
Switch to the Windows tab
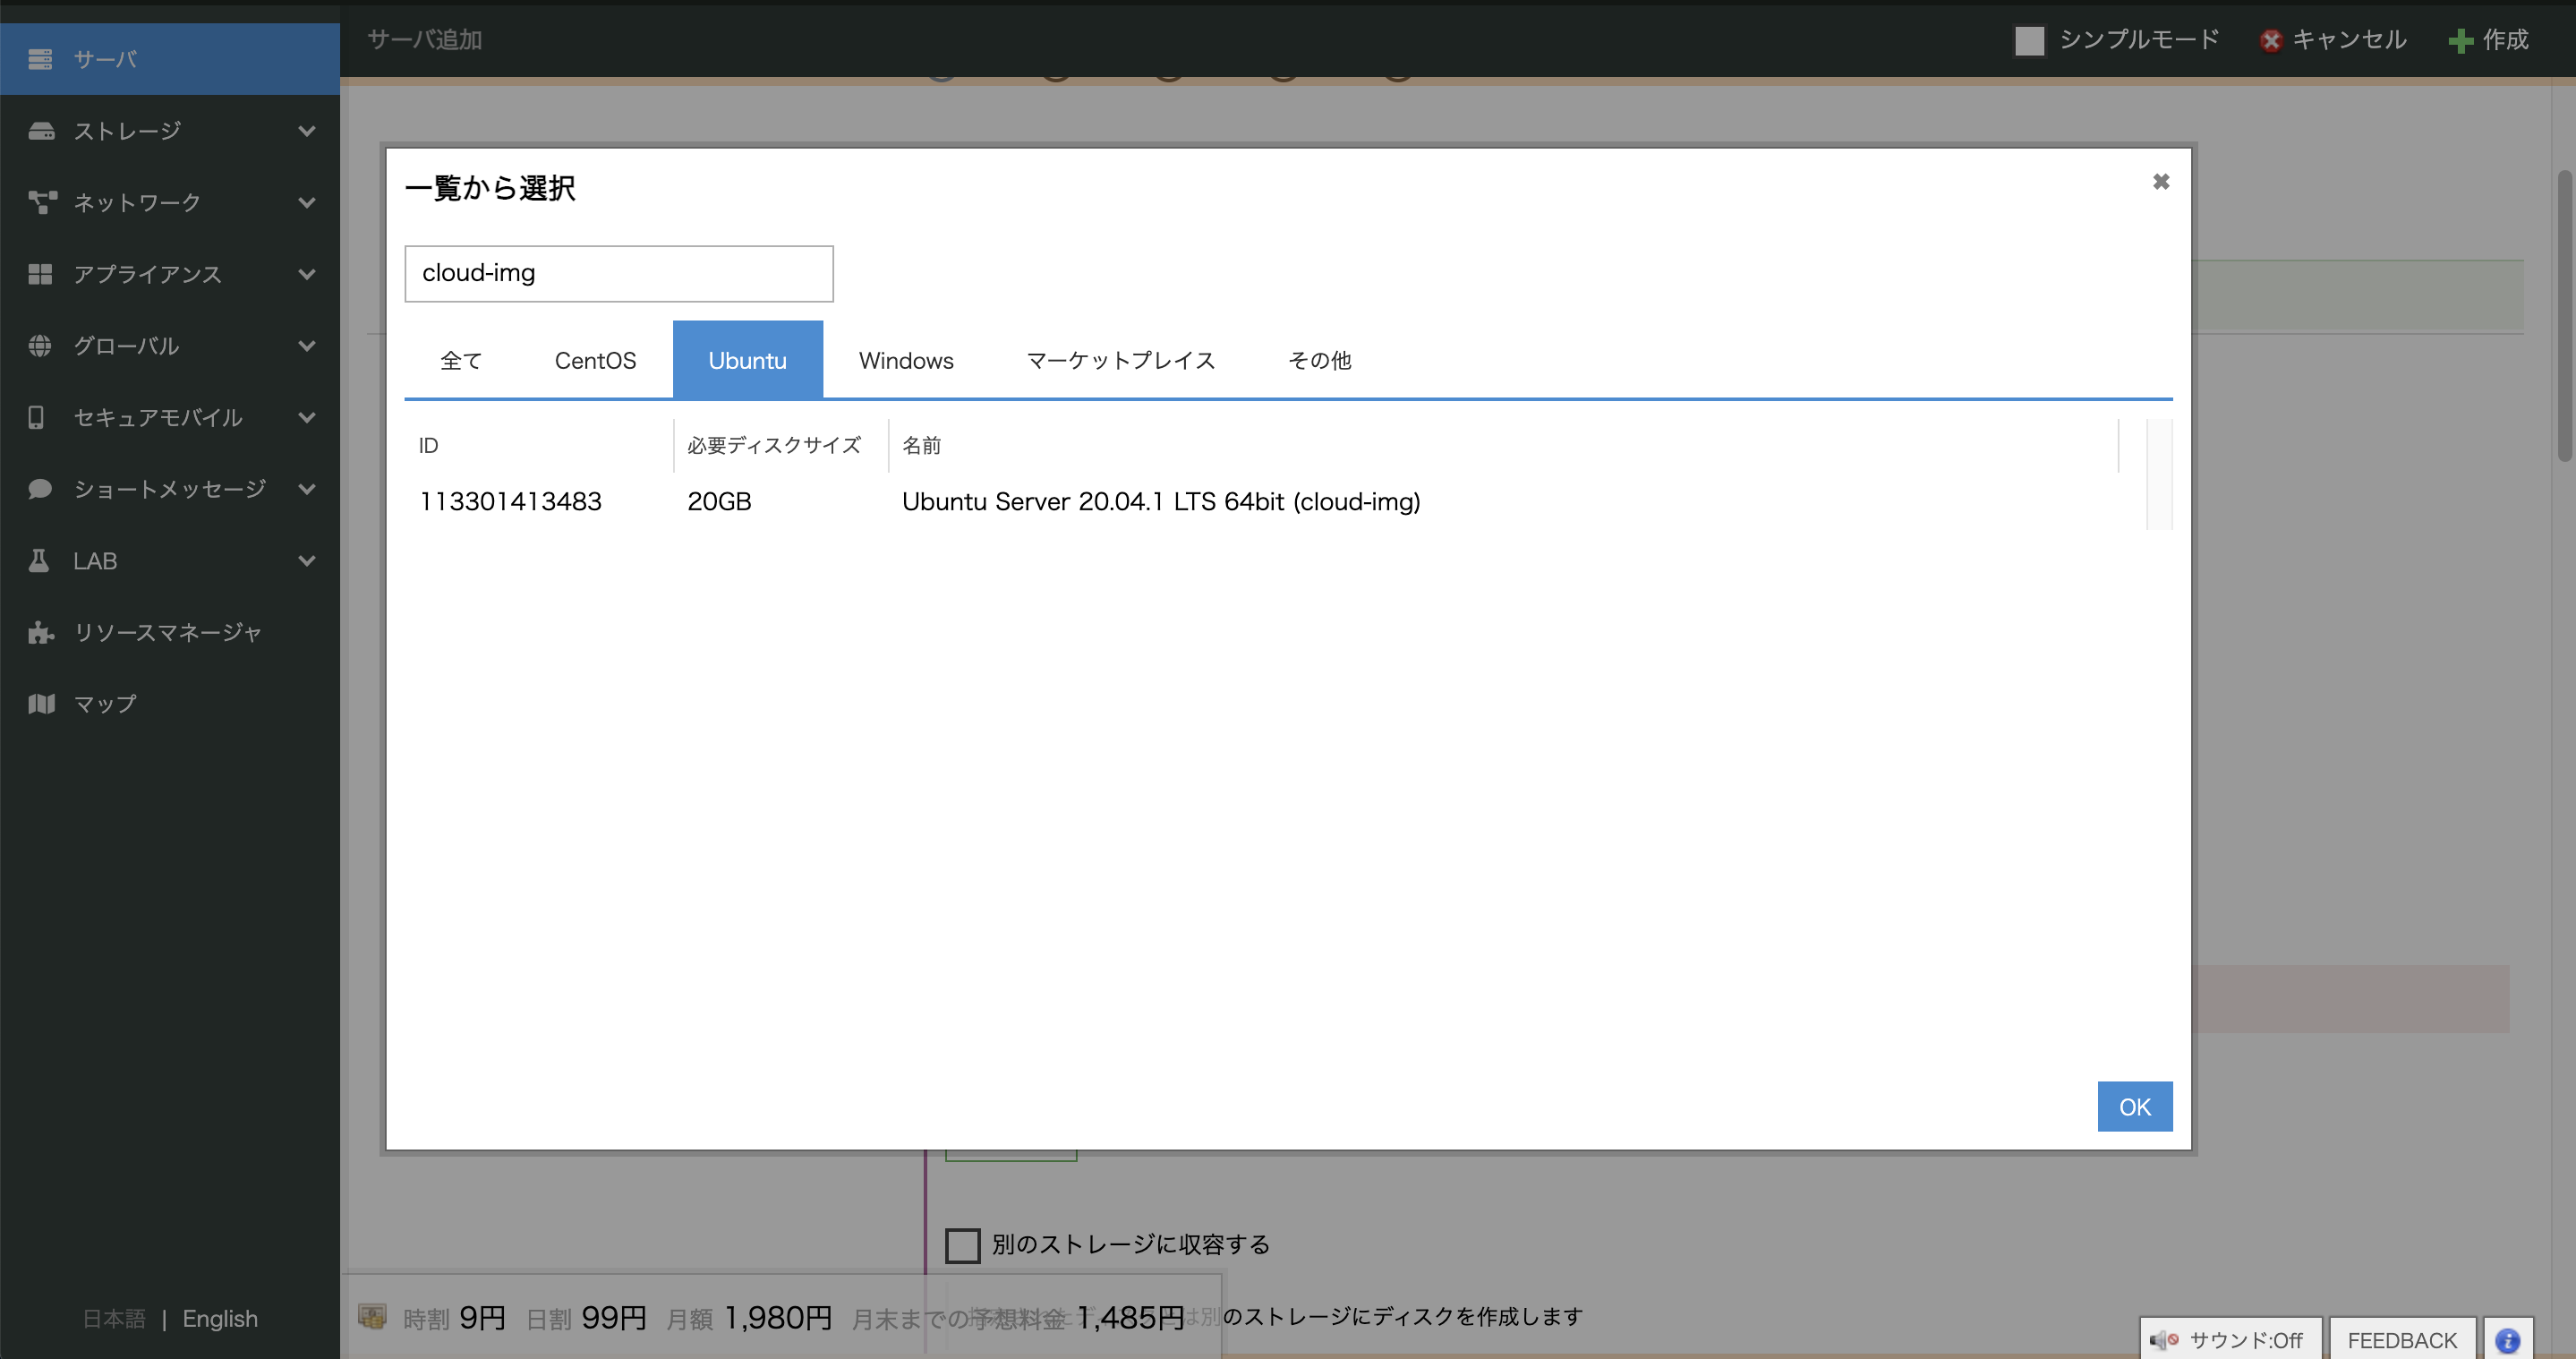tap(906, 360)
